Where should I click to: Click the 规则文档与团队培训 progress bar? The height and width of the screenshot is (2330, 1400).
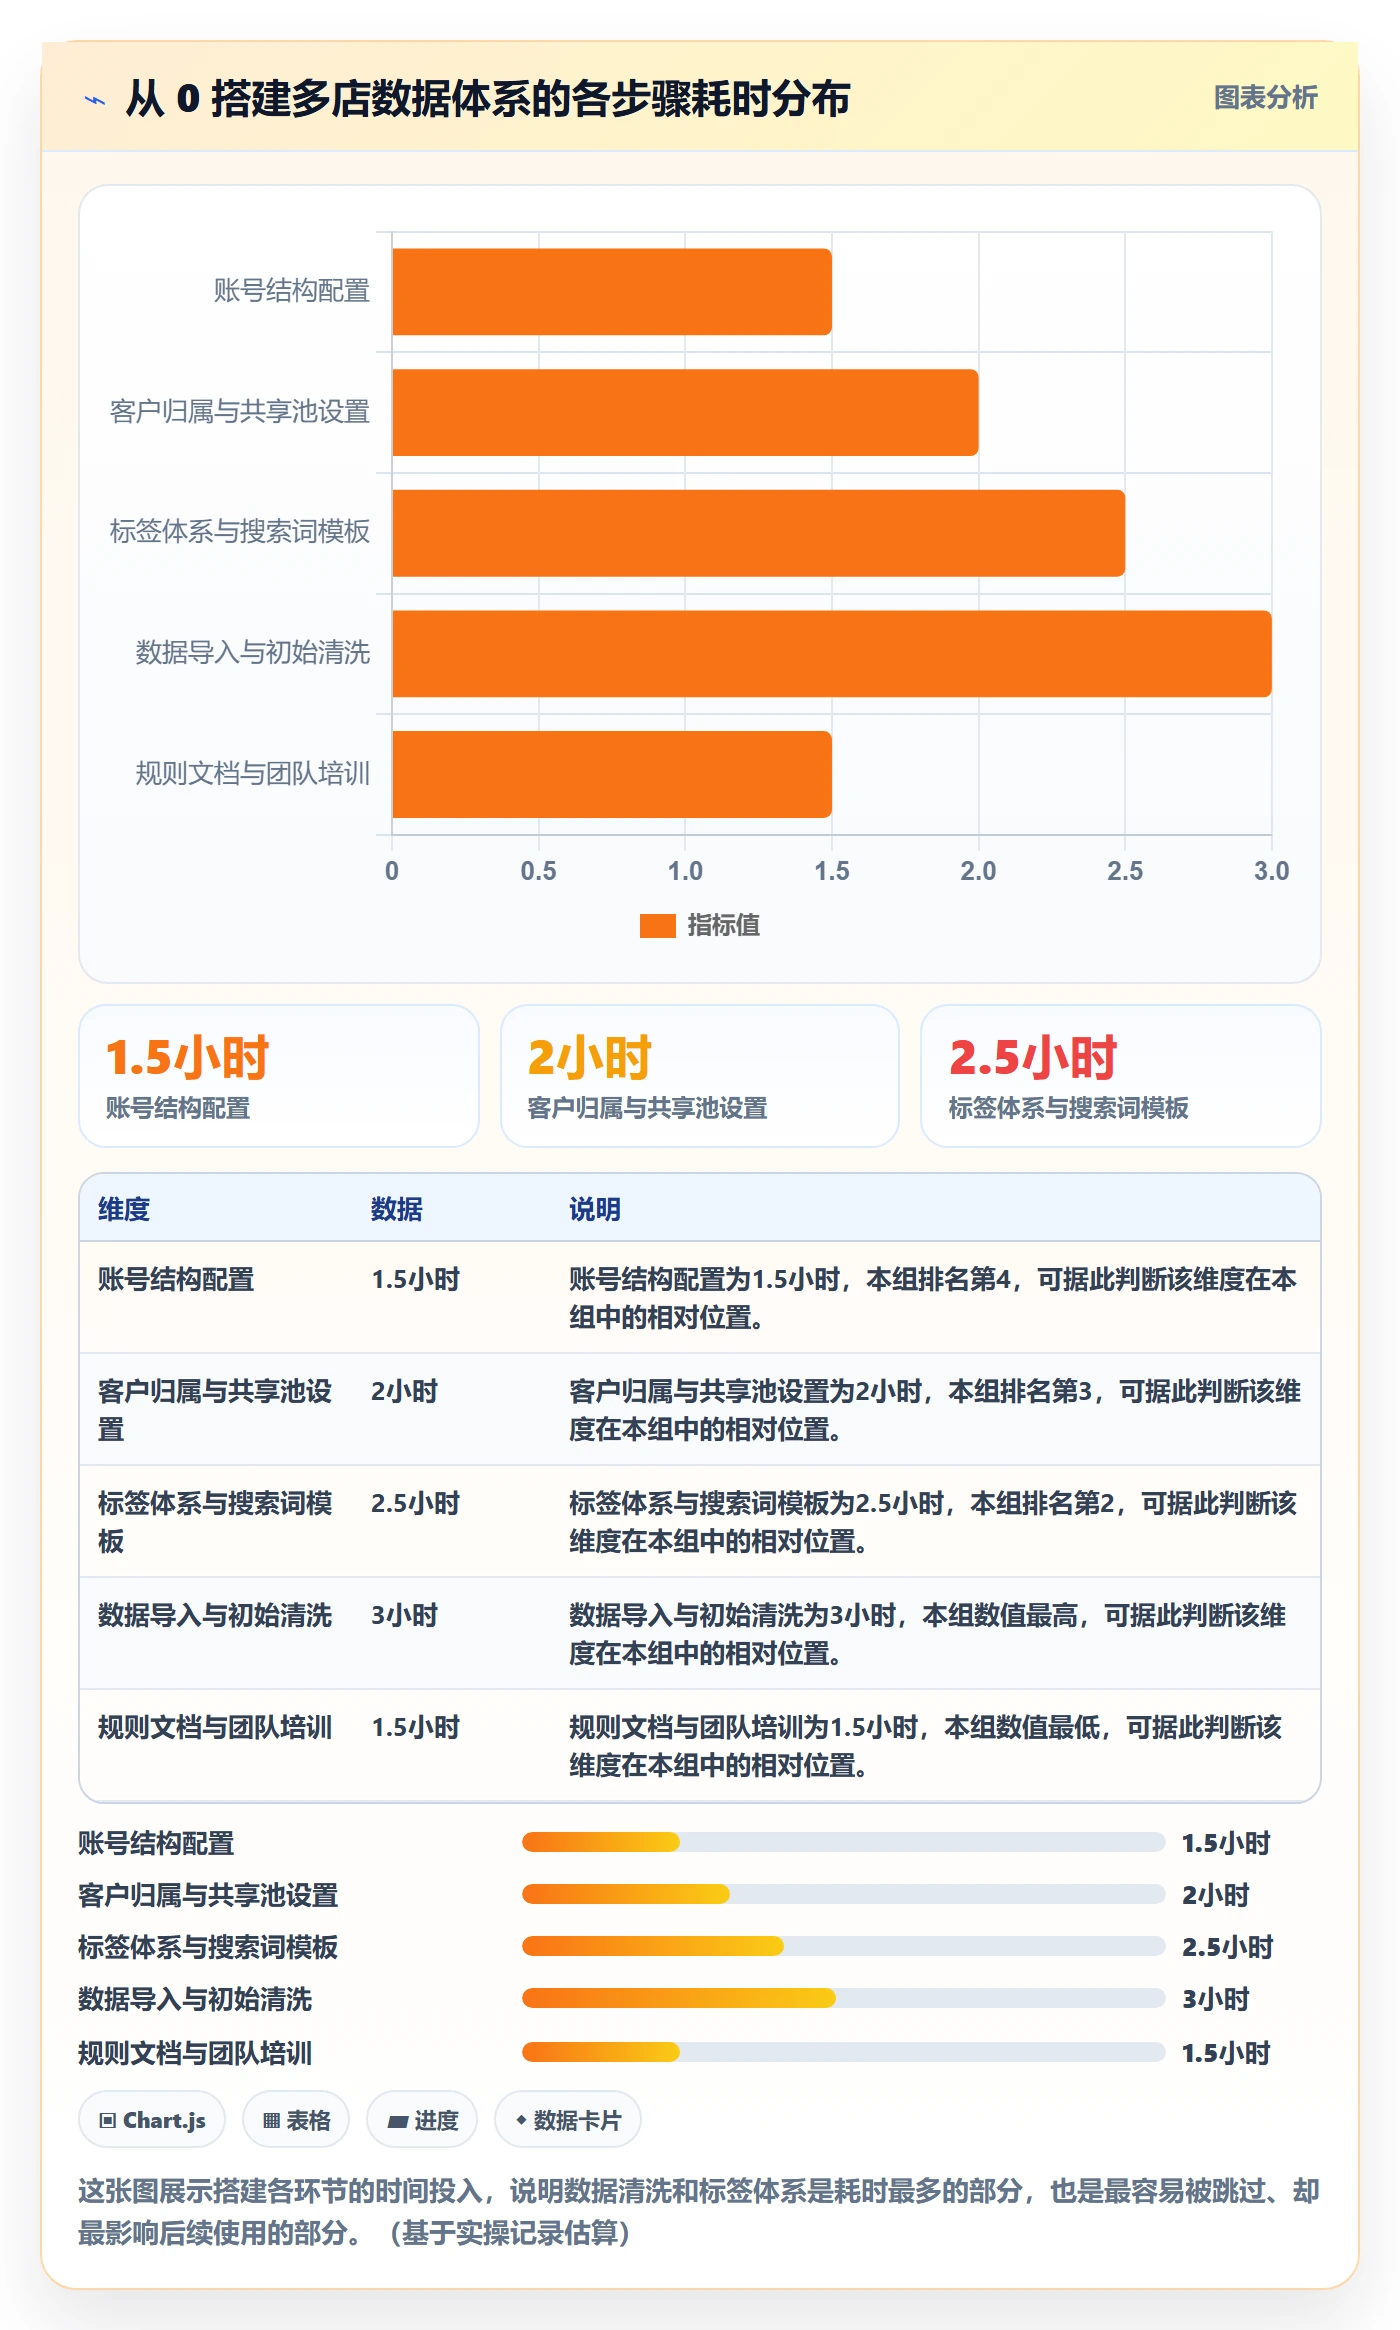pyautogui.click(x=843, y=2052)
